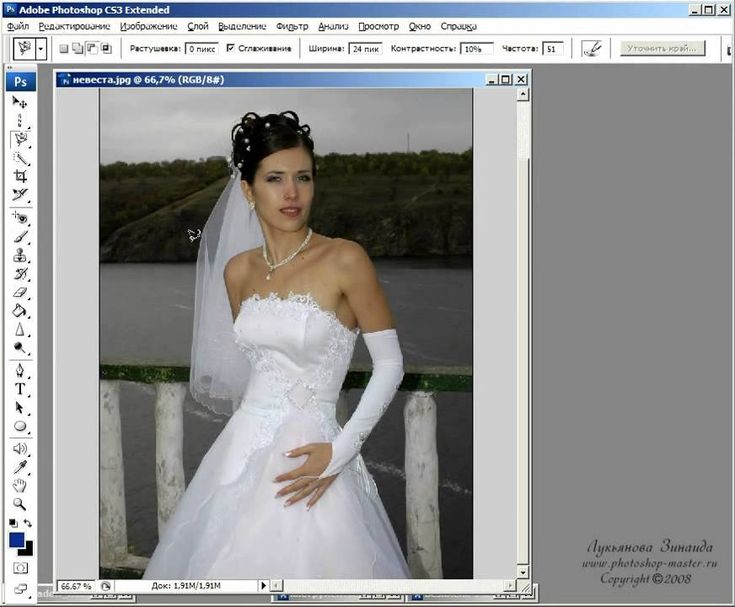Select the Move tool
The height and width of the screenshot is (607, 735).
pyautogui.click(x=20, y=102)
